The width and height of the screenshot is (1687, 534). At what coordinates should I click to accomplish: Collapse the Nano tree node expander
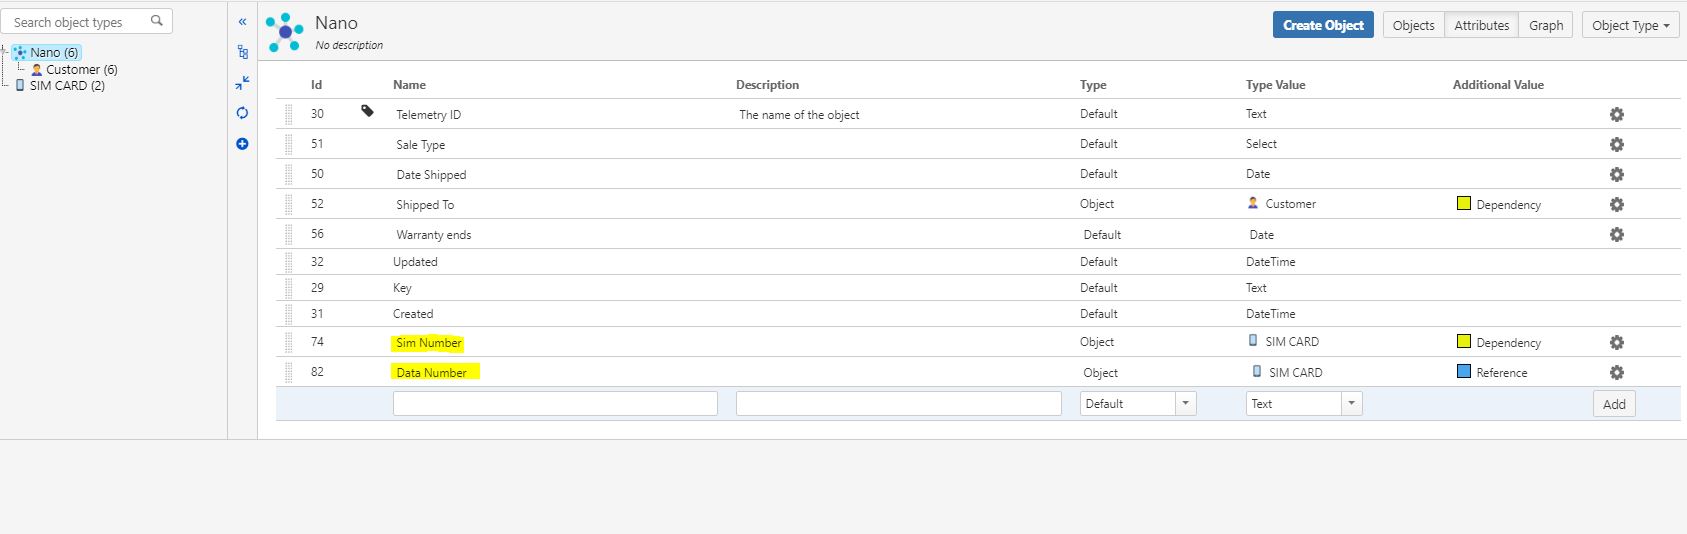(5, 52)
